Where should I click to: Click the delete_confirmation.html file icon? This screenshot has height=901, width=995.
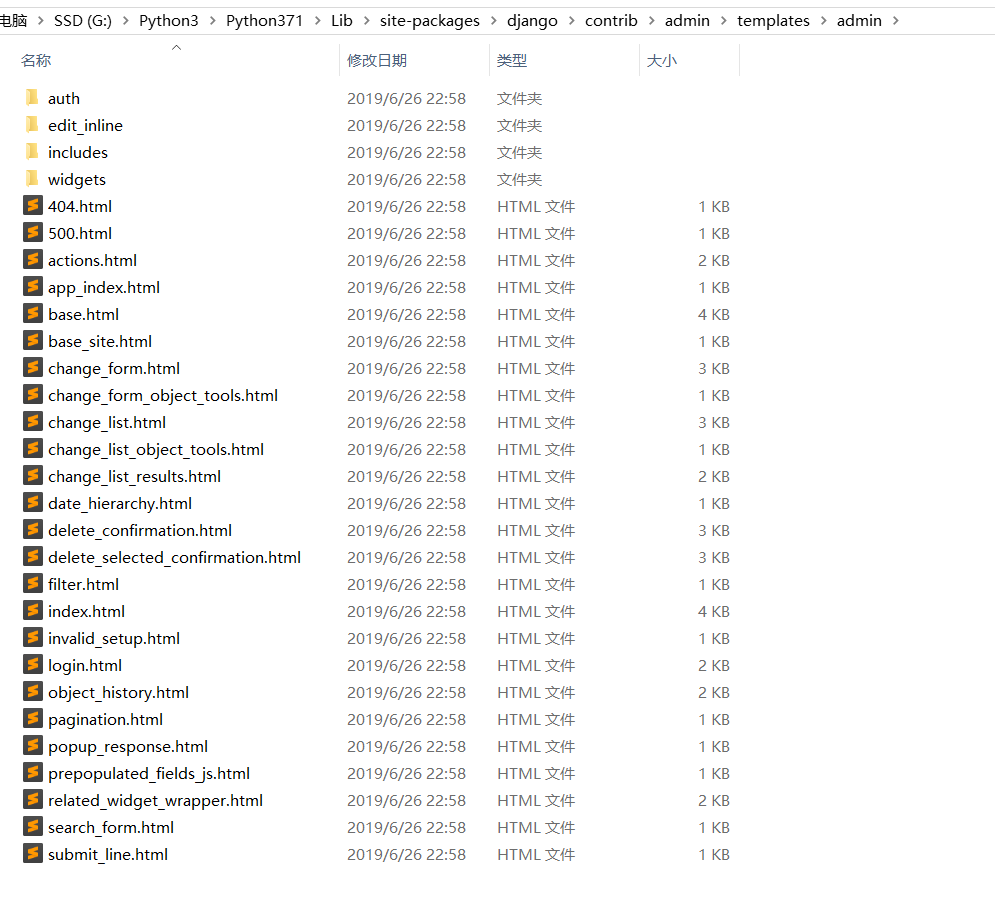pyautogui.click(x=33, y=529)
